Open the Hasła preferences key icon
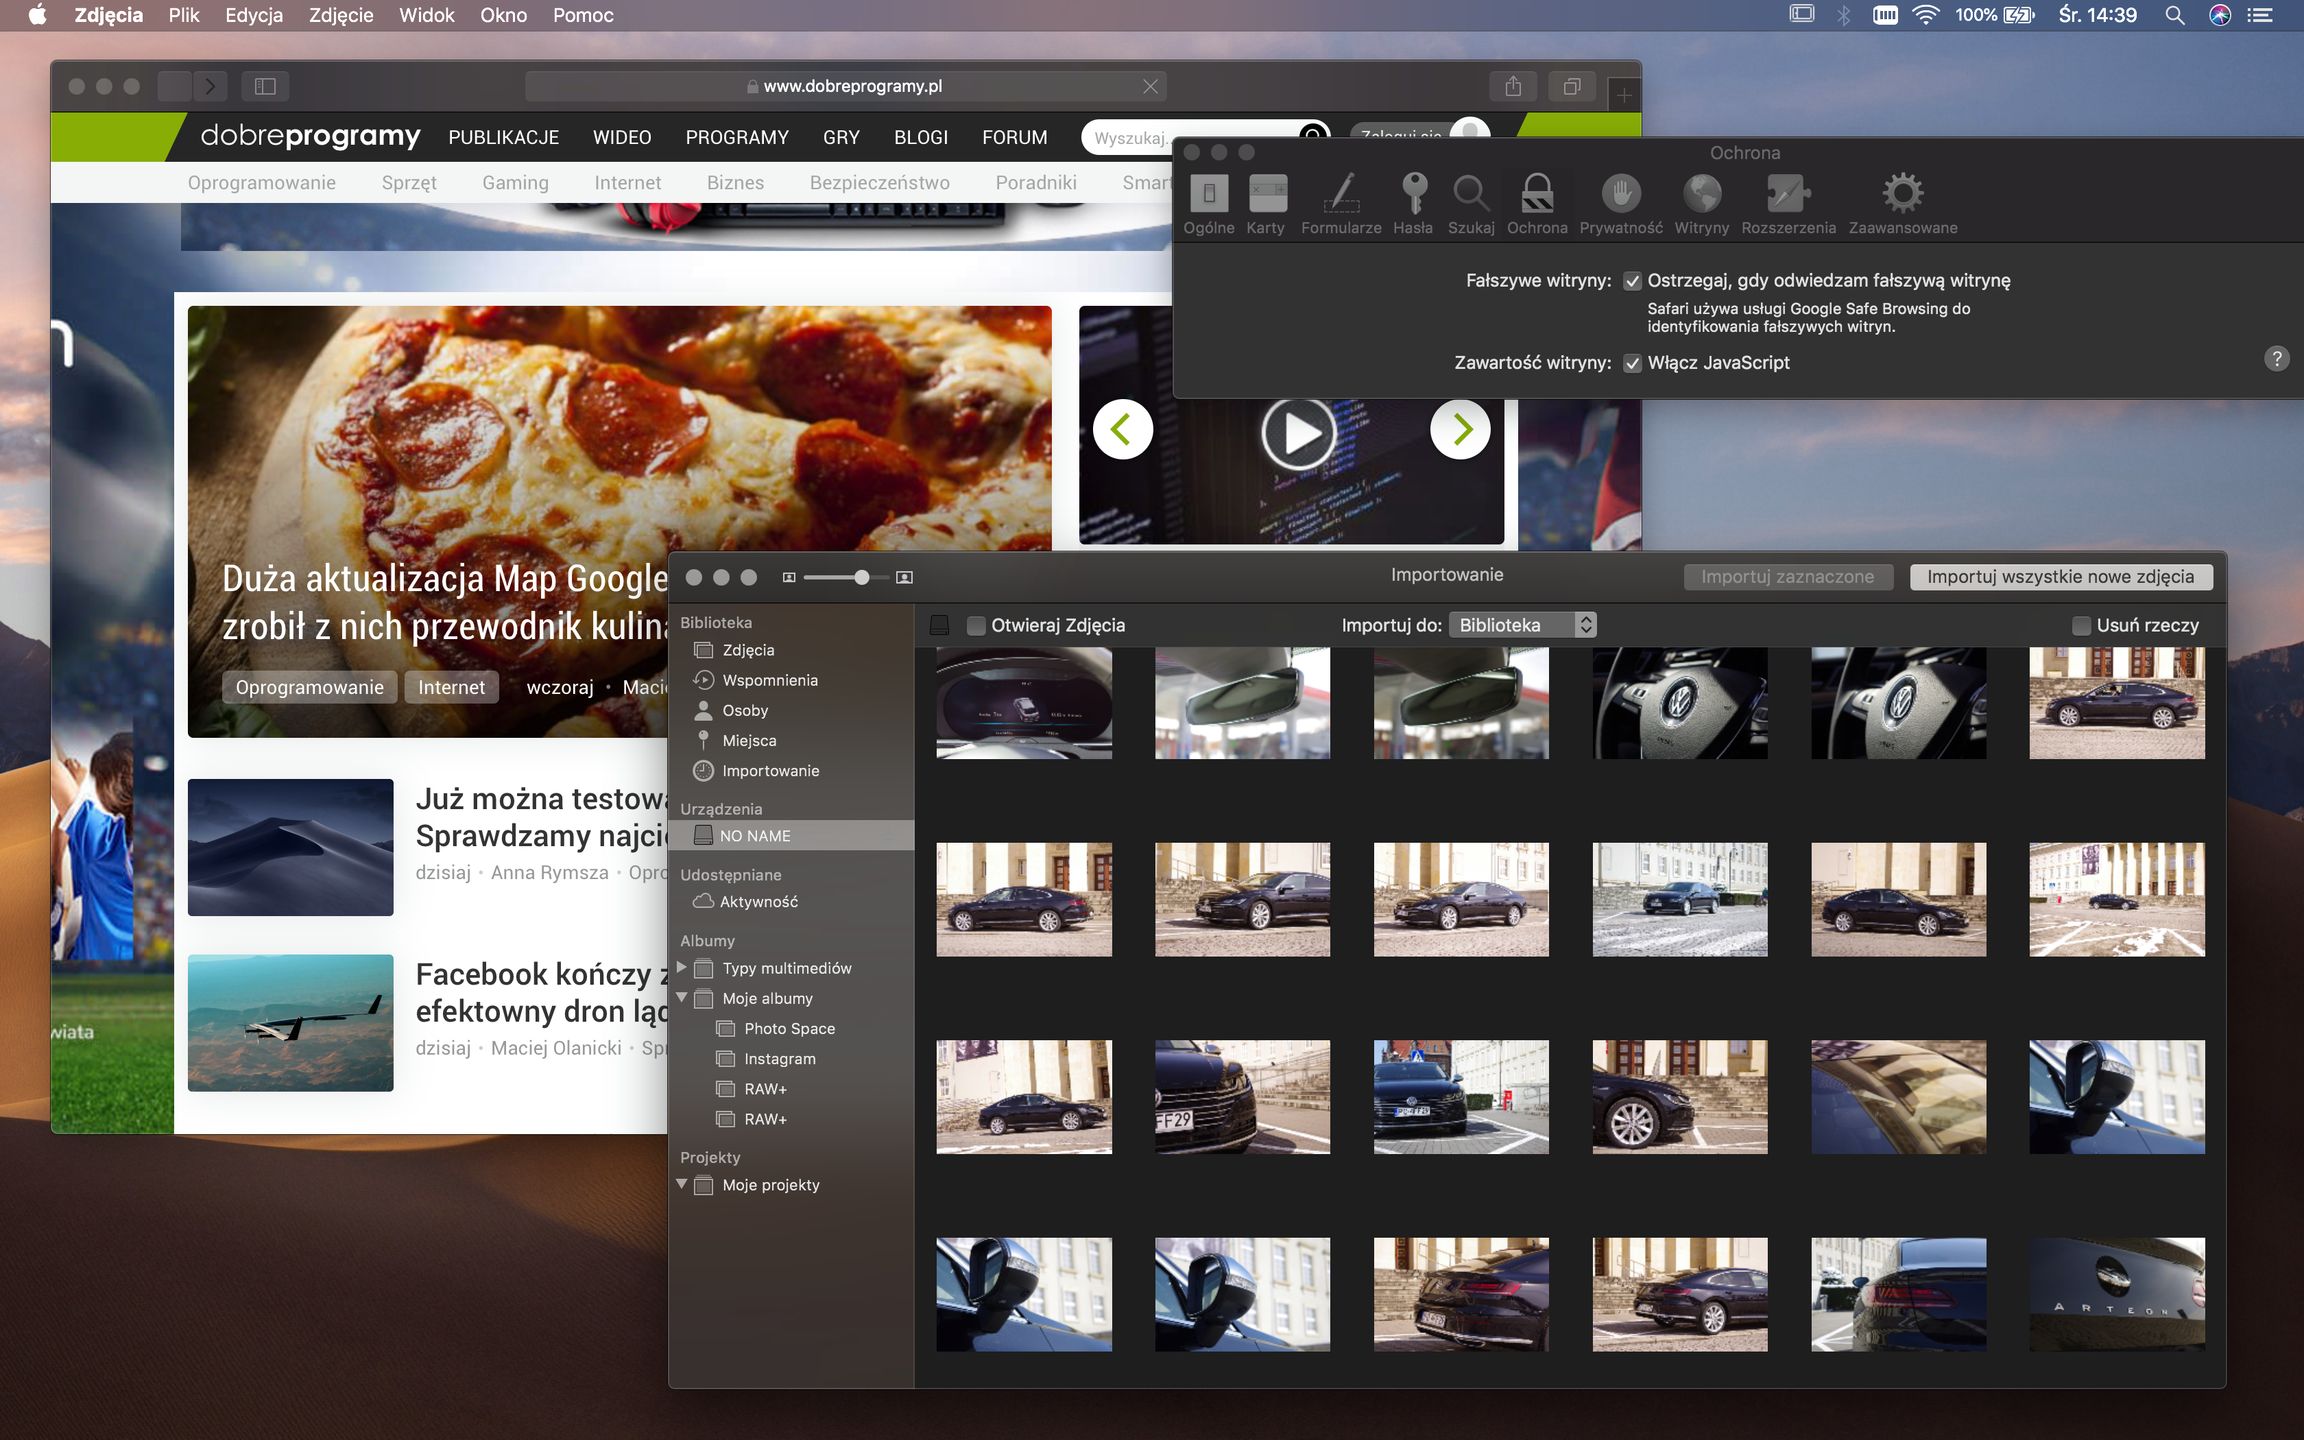The height and width of the screenshot is (1440, 2304). pos(1413,194)
